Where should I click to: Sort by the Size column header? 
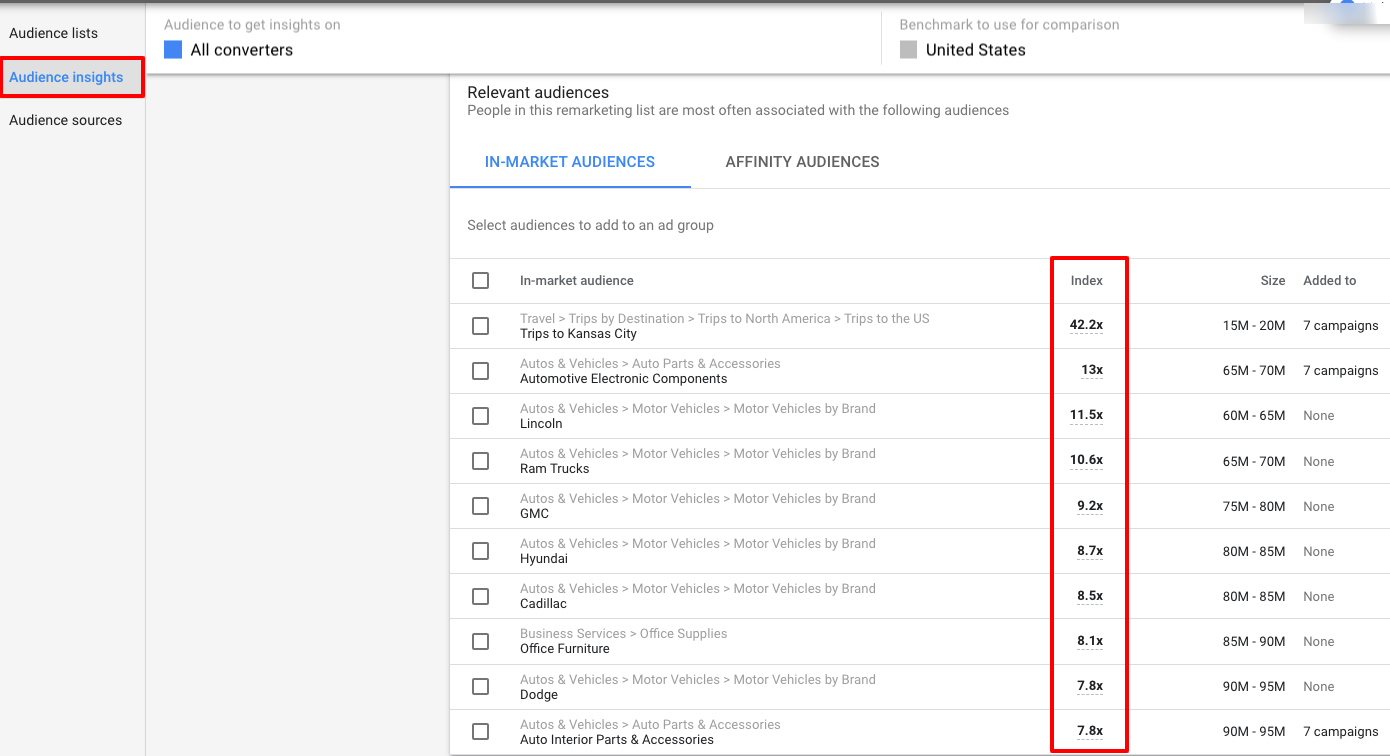pos(1273,280)
